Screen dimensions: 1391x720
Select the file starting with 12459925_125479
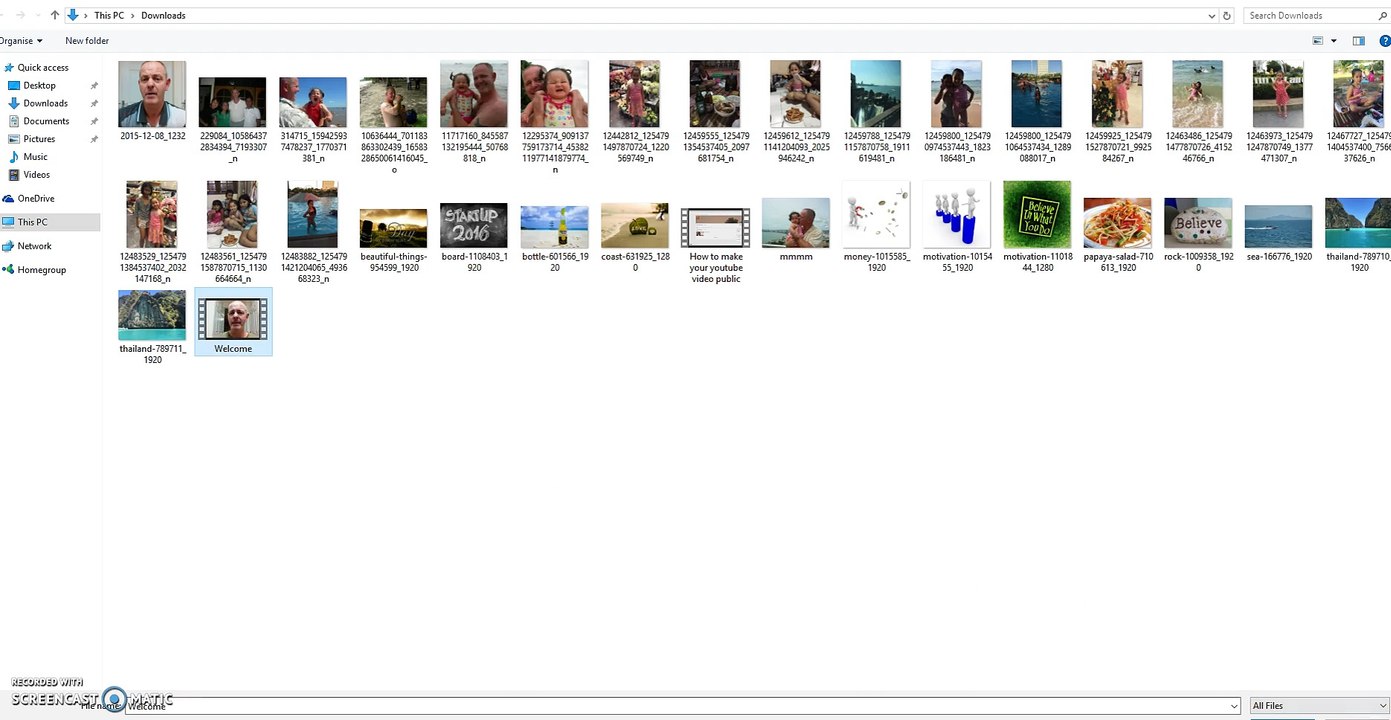pyautogui.click(x=1118, y=112)
